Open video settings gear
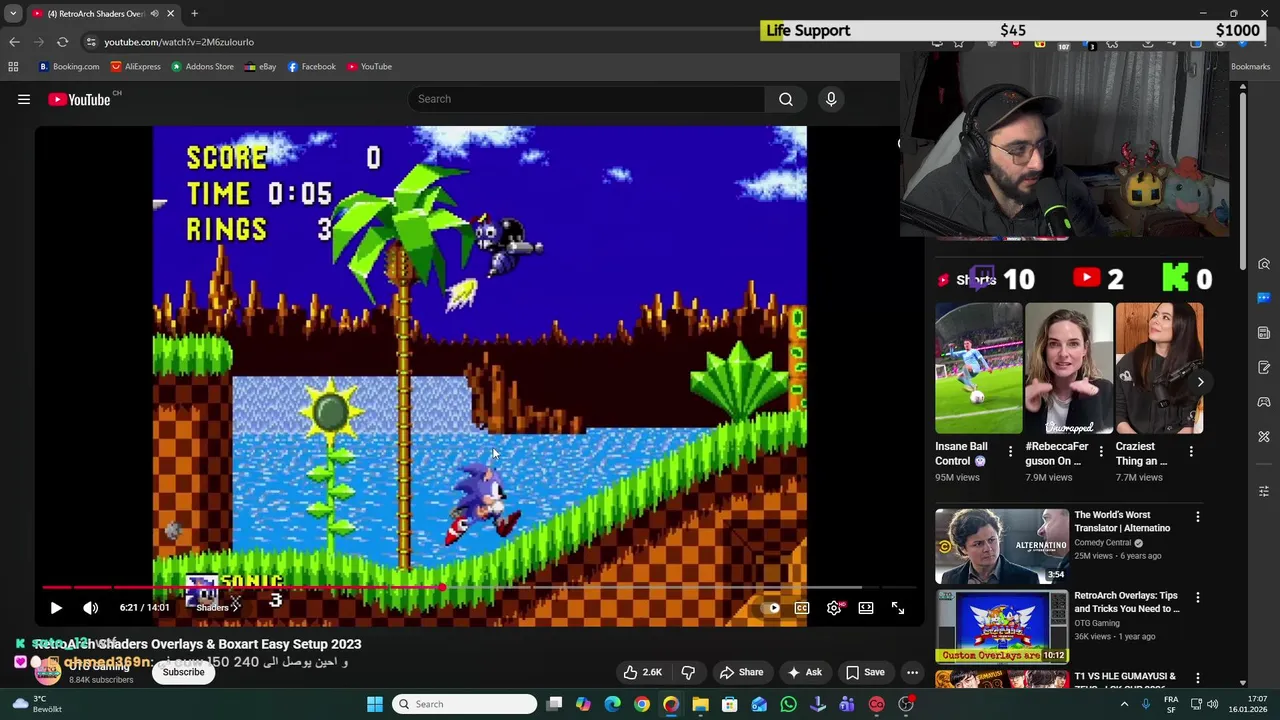Viewport: 1280px width, 720px height. pyautogui.click(x=834, y=608)
